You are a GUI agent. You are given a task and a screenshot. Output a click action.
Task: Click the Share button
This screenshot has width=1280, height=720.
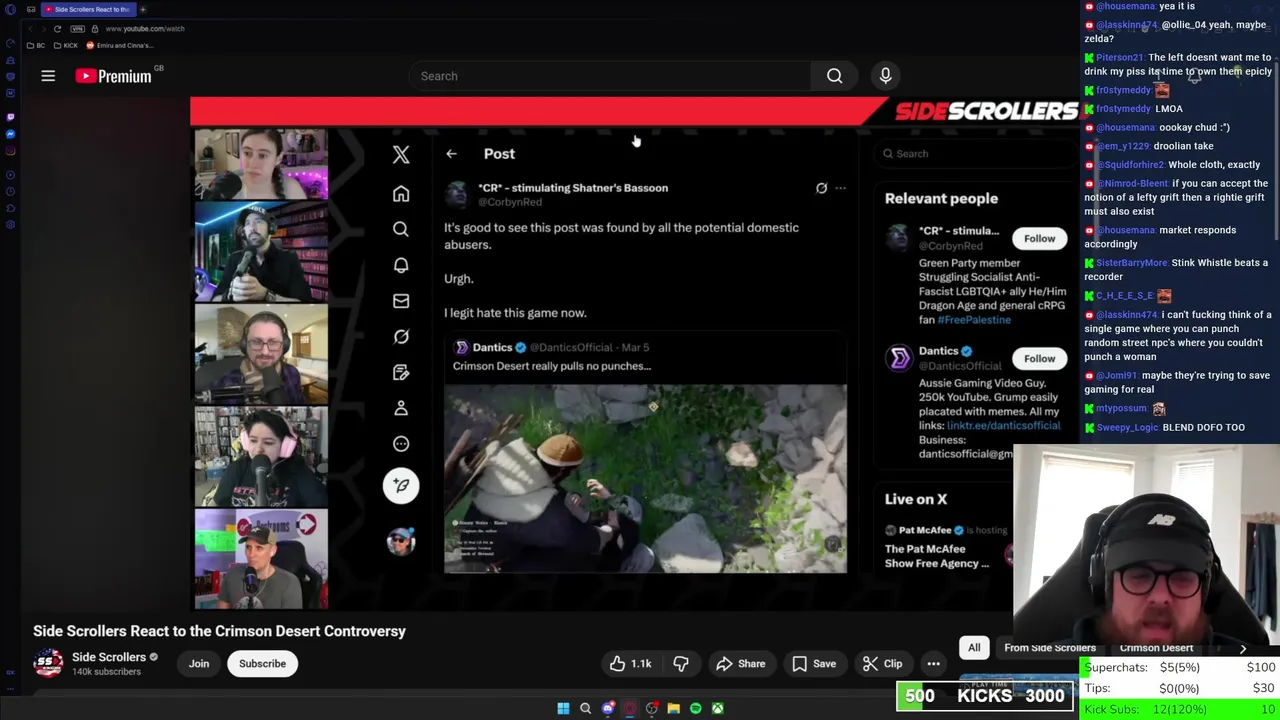740,664
